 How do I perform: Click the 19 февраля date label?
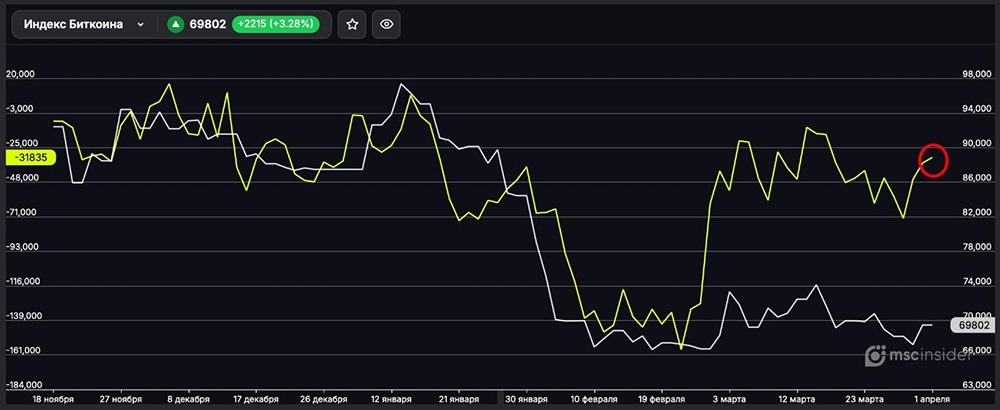point(660,398)
